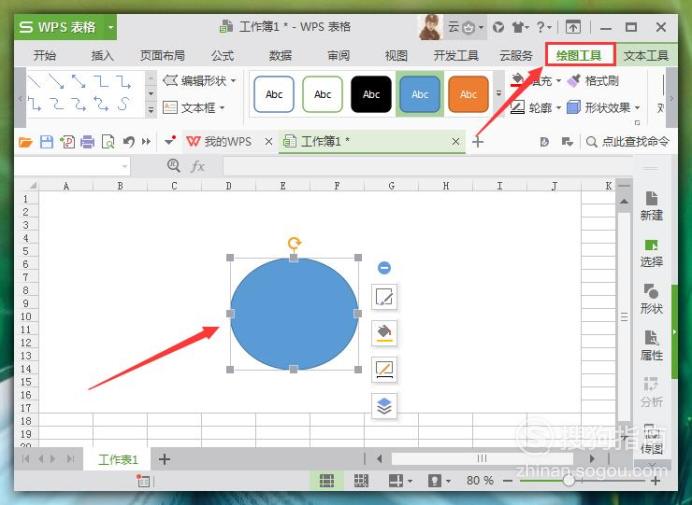Click the undo icon
The width and height of the screenshot is (692, 505).
tap(128, 142)
